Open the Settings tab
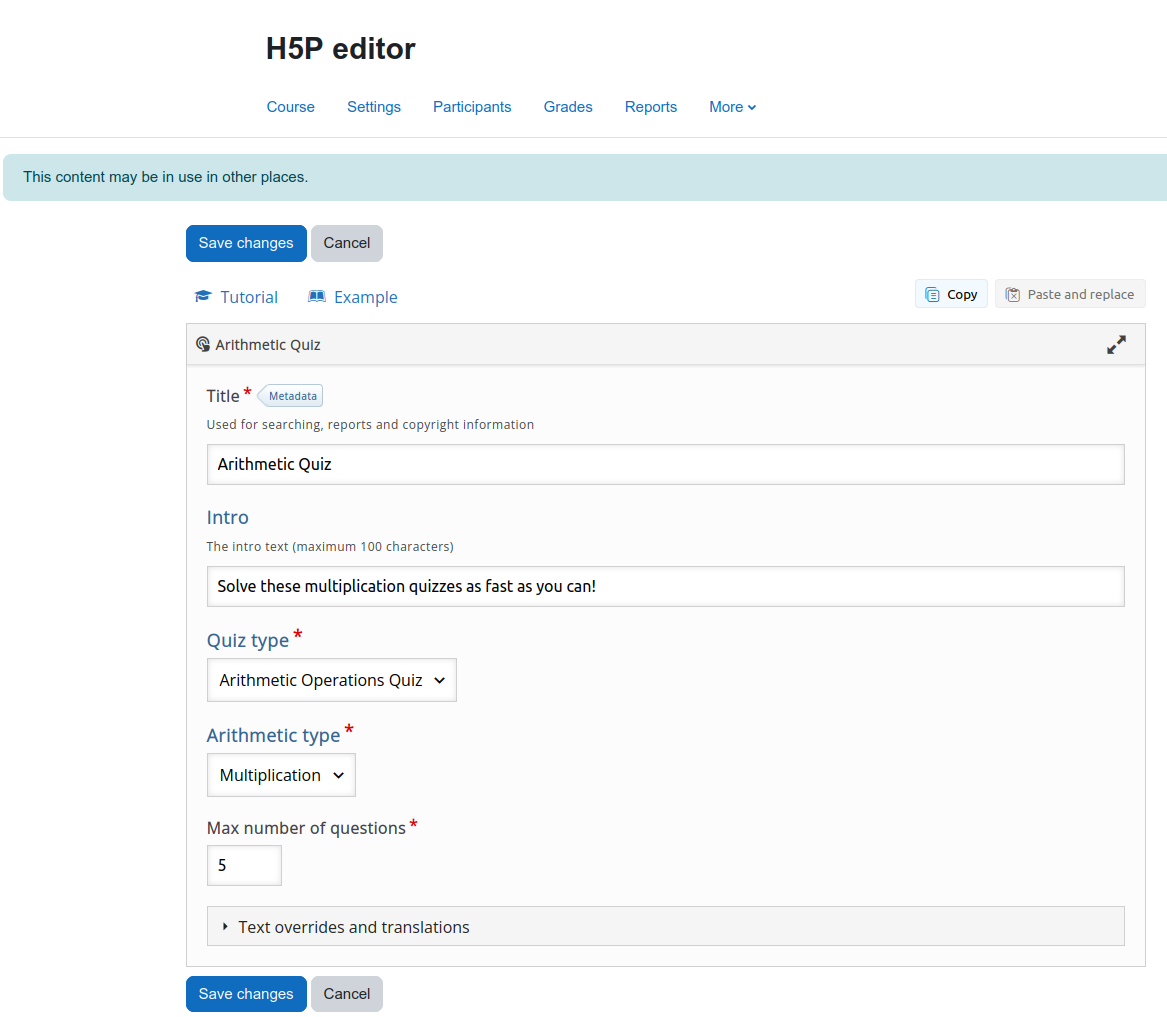 click(374, 107)
